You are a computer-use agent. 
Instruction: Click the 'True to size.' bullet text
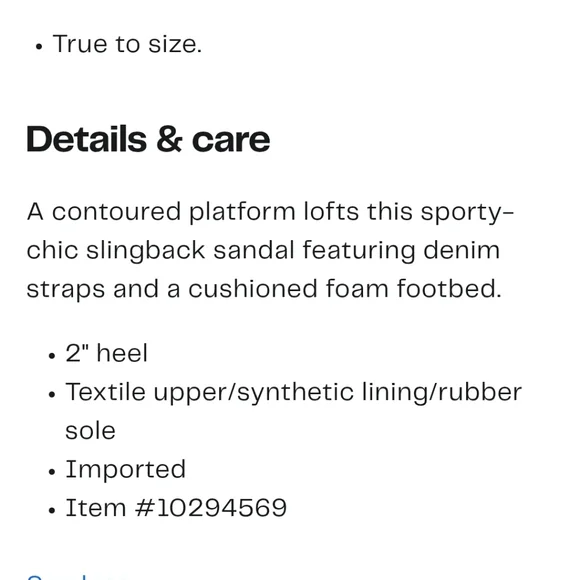127,44
